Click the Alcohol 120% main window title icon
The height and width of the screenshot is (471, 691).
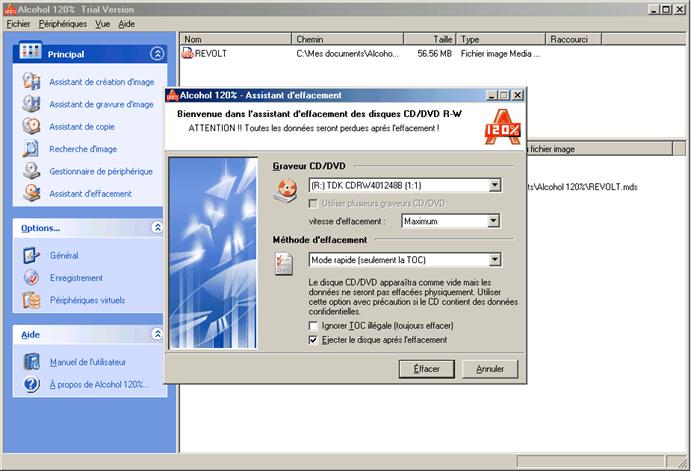10,9
